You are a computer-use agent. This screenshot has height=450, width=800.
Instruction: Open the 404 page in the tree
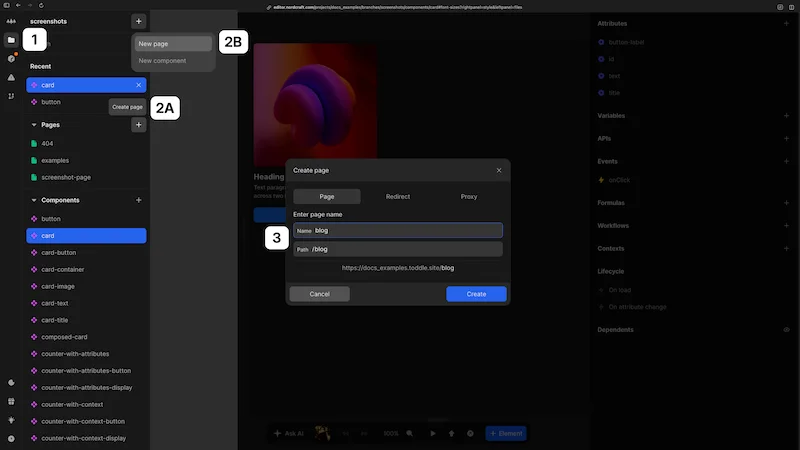tap(86, 143)
